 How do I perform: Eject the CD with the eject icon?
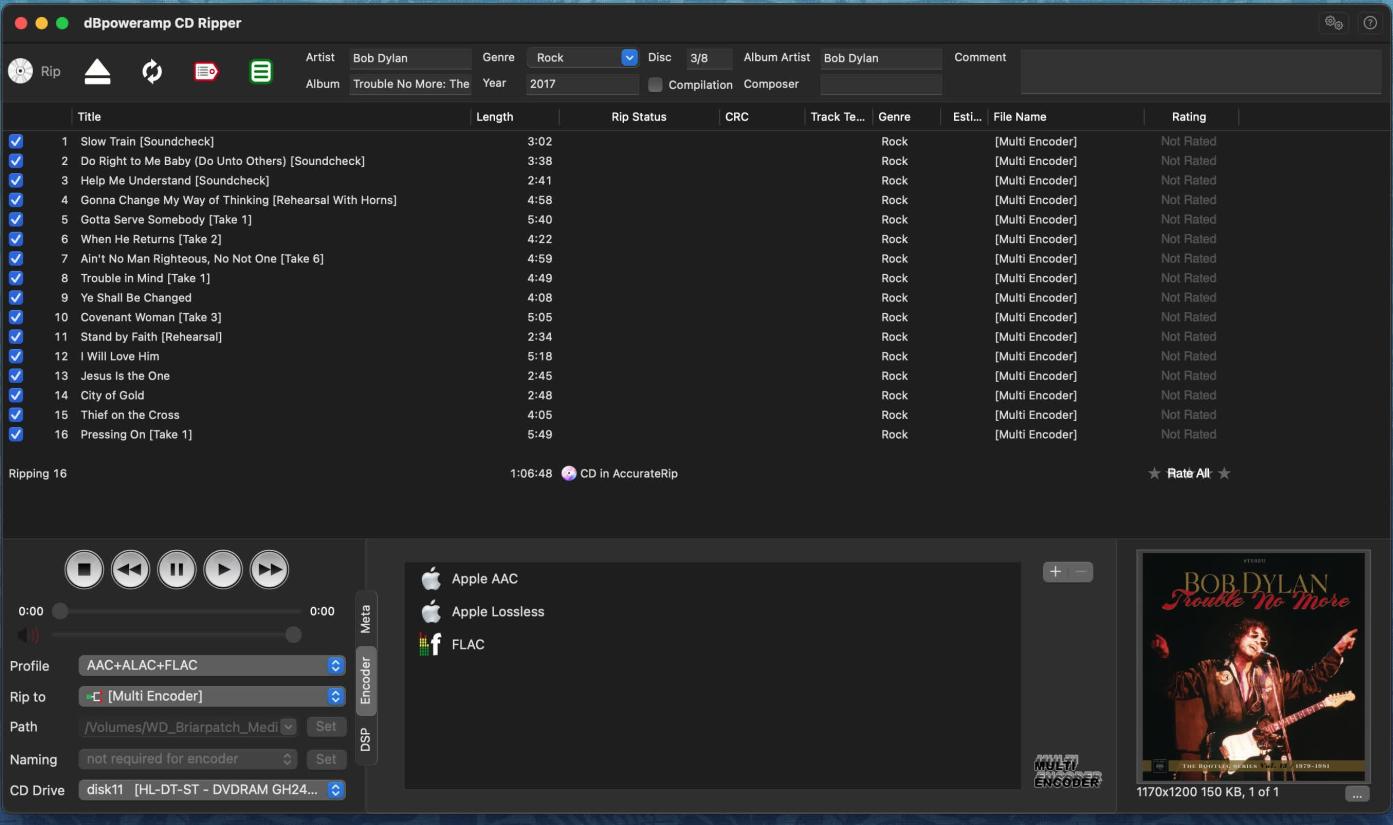(98, 71)
